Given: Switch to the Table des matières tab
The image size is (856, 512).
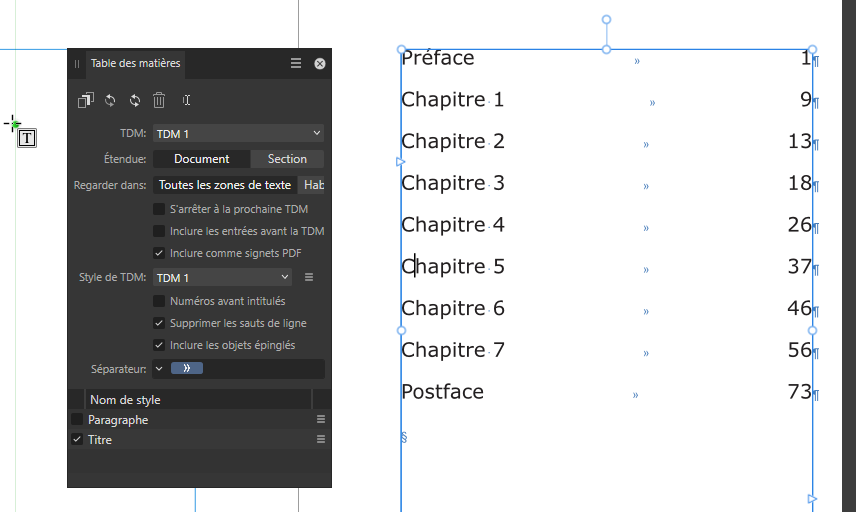Looking at the screenshot, I should (135, 63).
